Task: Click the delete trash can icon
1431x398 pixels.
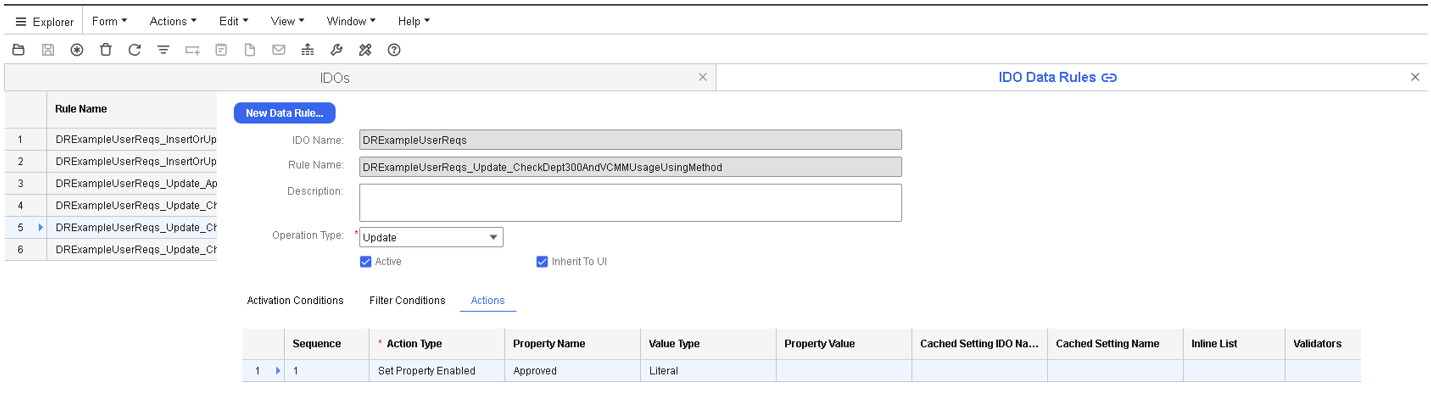Action: pos(105,49)
